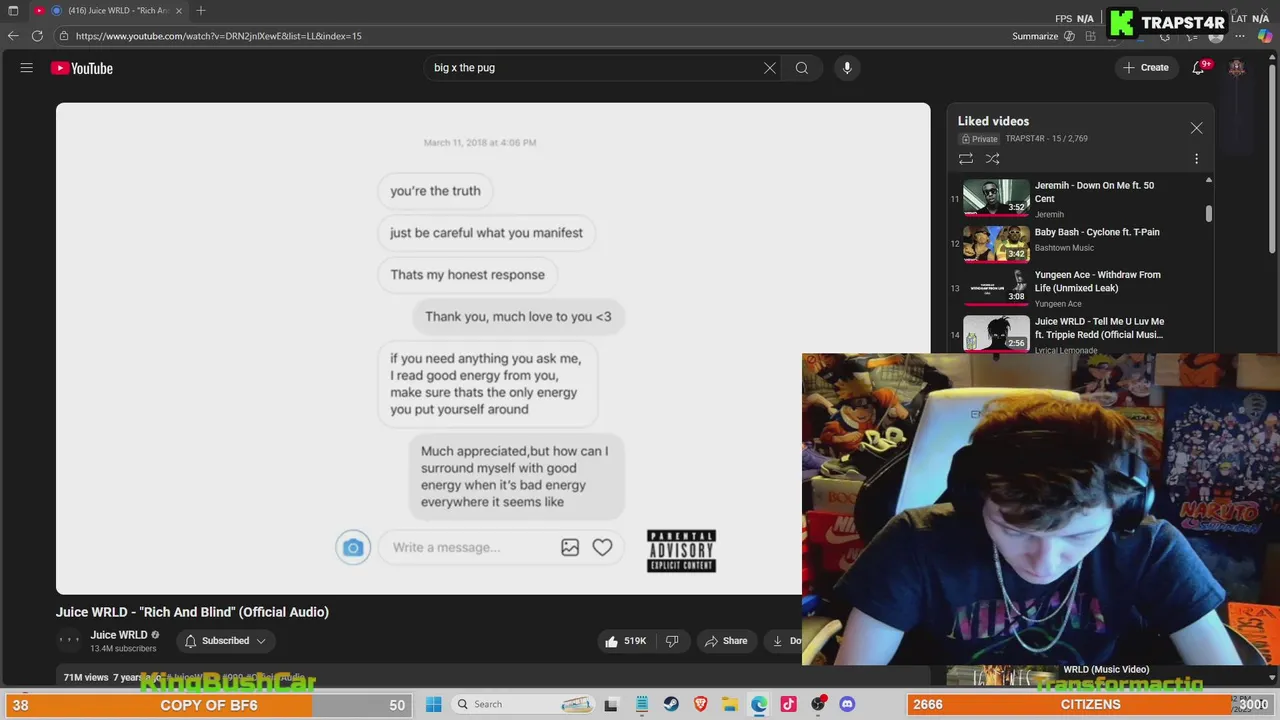This screenshot has width=1280, height=720.
Task: Play Yungeen Ace Withdraw From Life thumbnail
Action: [x=996, y=286]
